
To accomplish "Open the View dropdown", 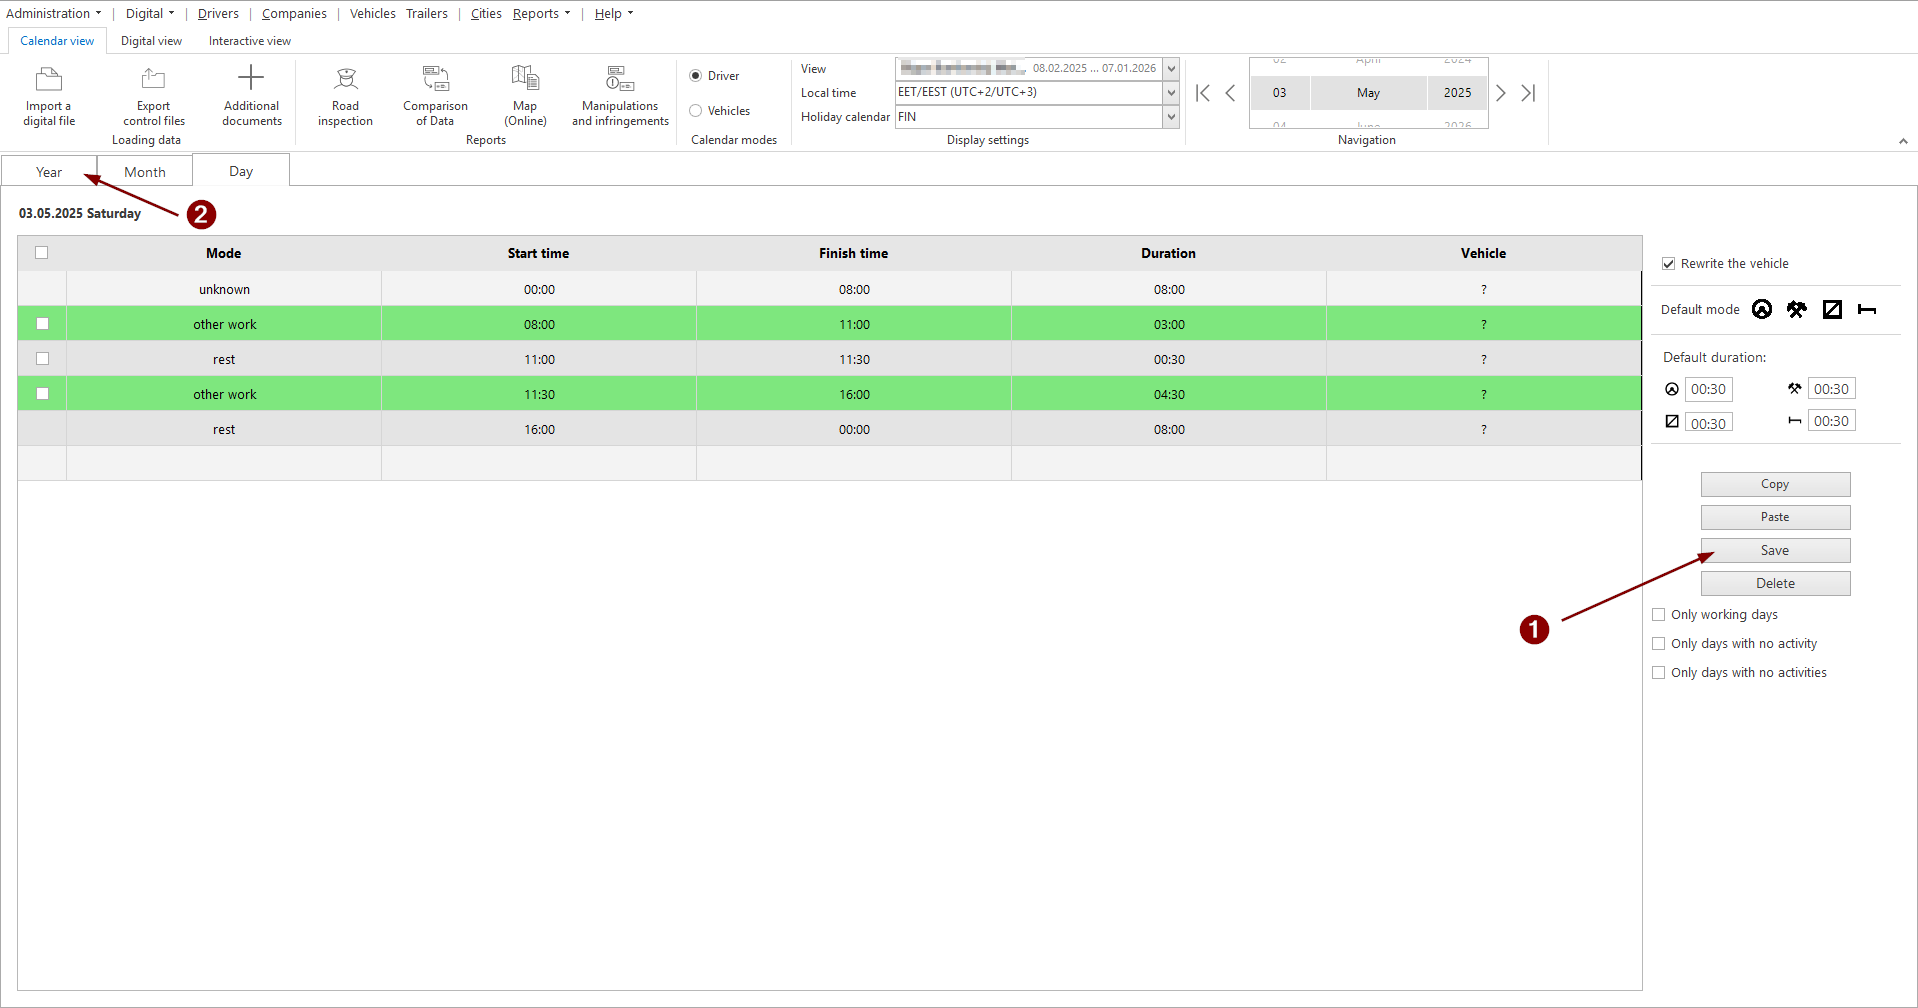I will [1171, 68].
